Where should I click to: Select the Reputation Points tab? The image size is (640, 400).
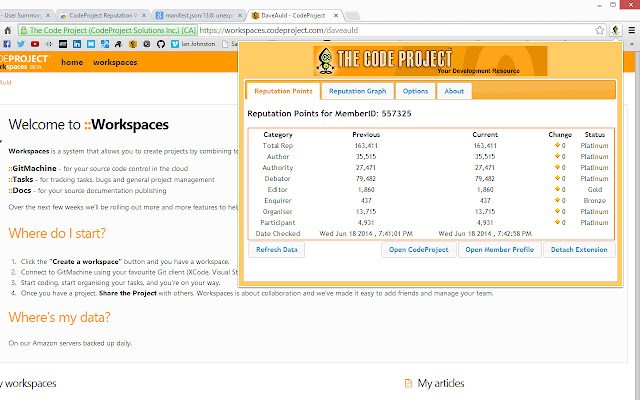point(283,91)
